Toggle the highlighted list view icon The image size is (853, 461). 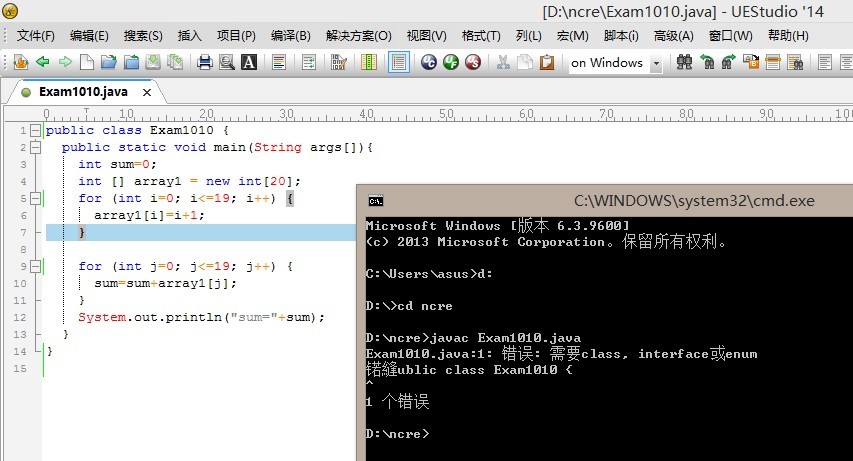399,62
